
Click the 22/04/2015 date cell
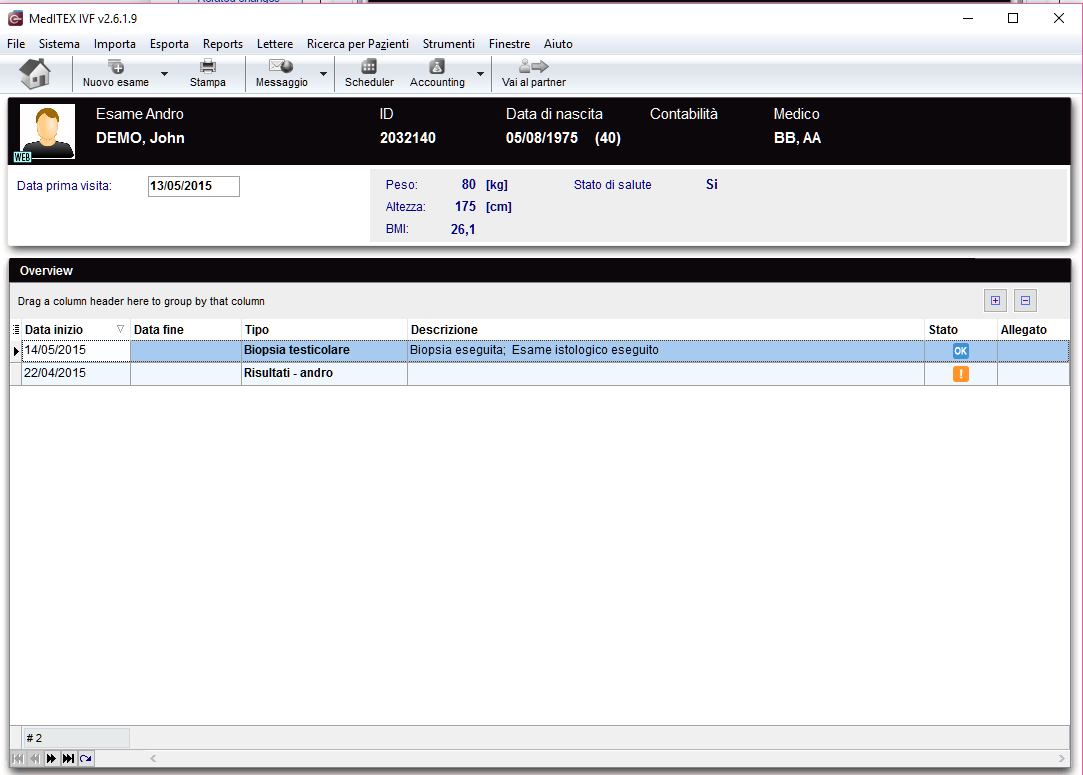[x=76, y=373]
